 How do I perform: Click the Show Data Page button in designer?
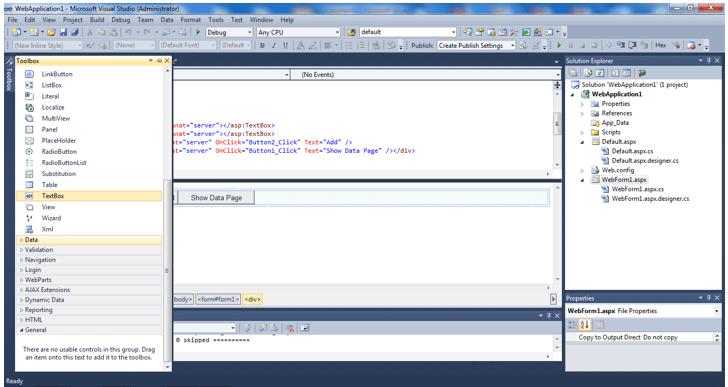[x=216, y=198]
